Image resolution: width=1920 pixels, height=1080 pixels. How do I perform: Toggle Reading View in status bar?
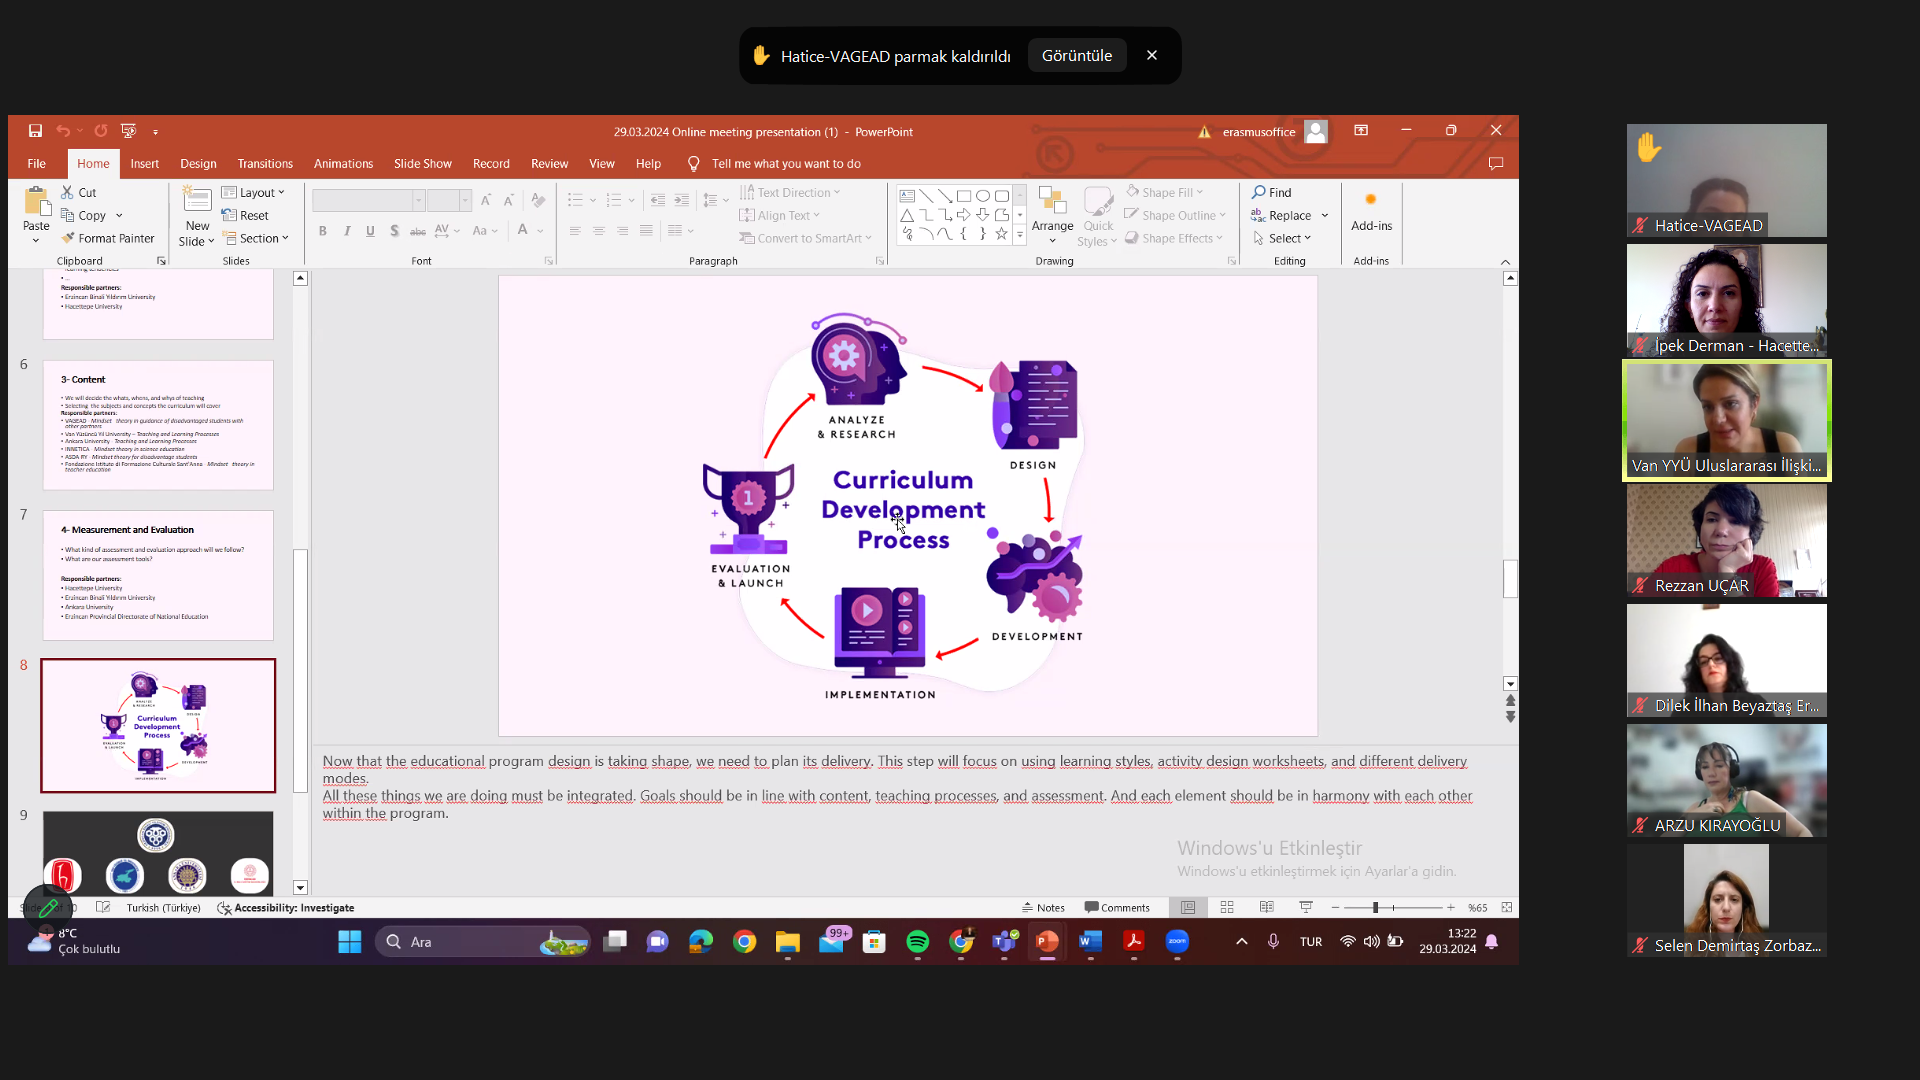(x=1267, y=907)
